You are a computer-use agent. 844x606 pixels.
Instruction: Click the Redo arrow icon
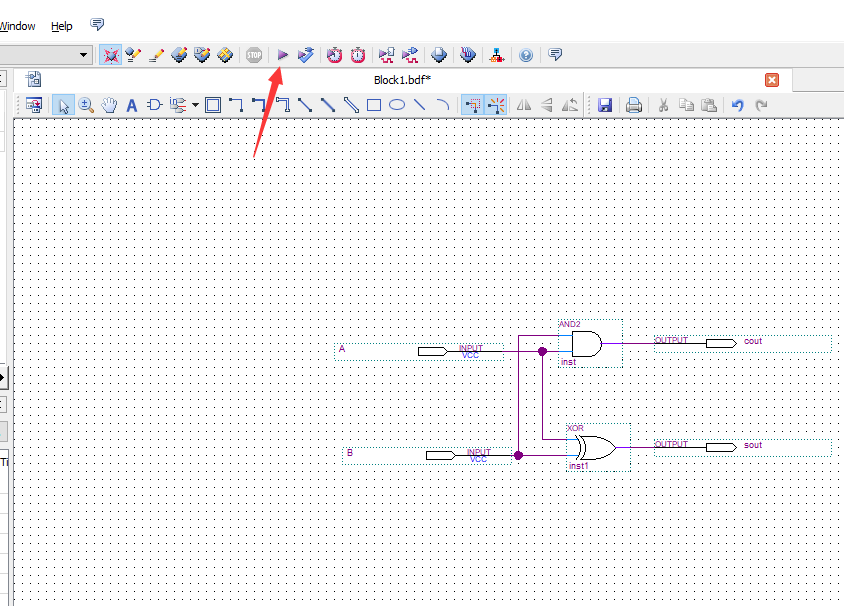761,105
